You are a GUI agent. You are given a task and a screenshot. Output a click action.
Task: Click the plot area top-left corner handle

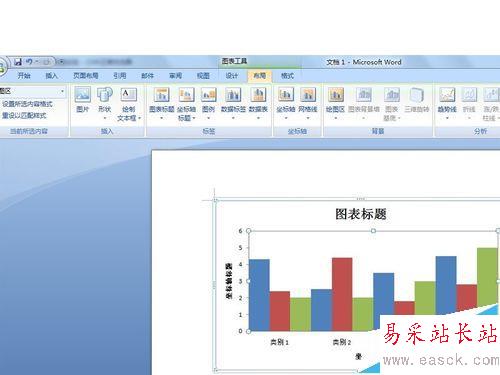click(x=248, y=231)
